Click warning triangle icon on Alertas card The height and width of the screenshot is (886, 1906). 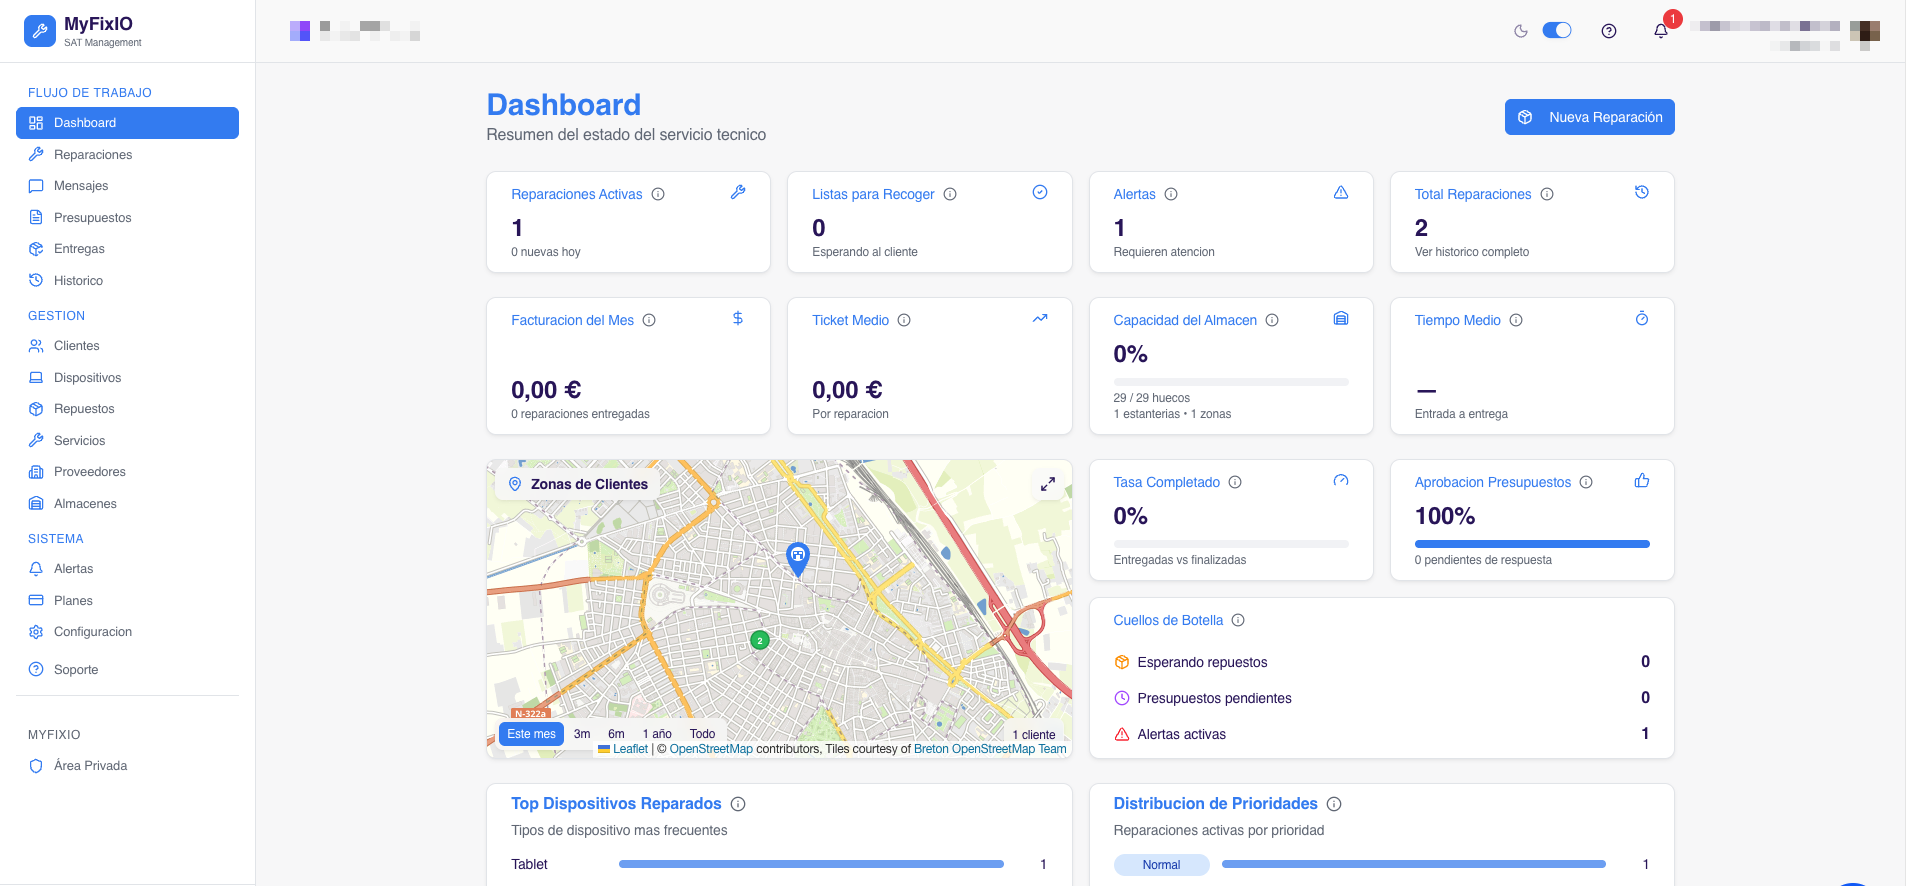[1341, 192]
